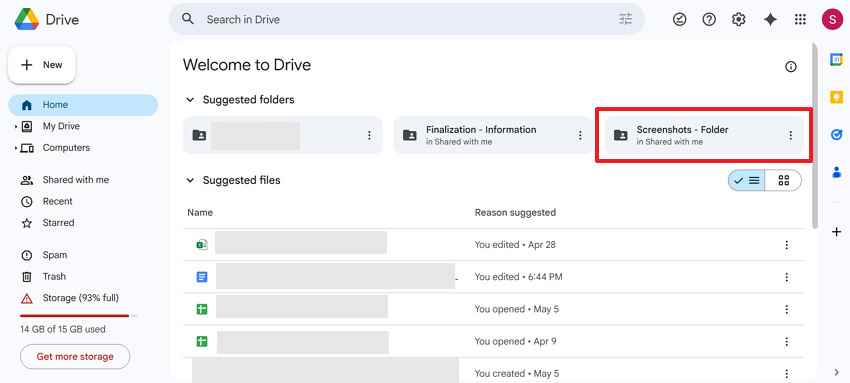Open advanced search filter options

click(x=626, y=20)
